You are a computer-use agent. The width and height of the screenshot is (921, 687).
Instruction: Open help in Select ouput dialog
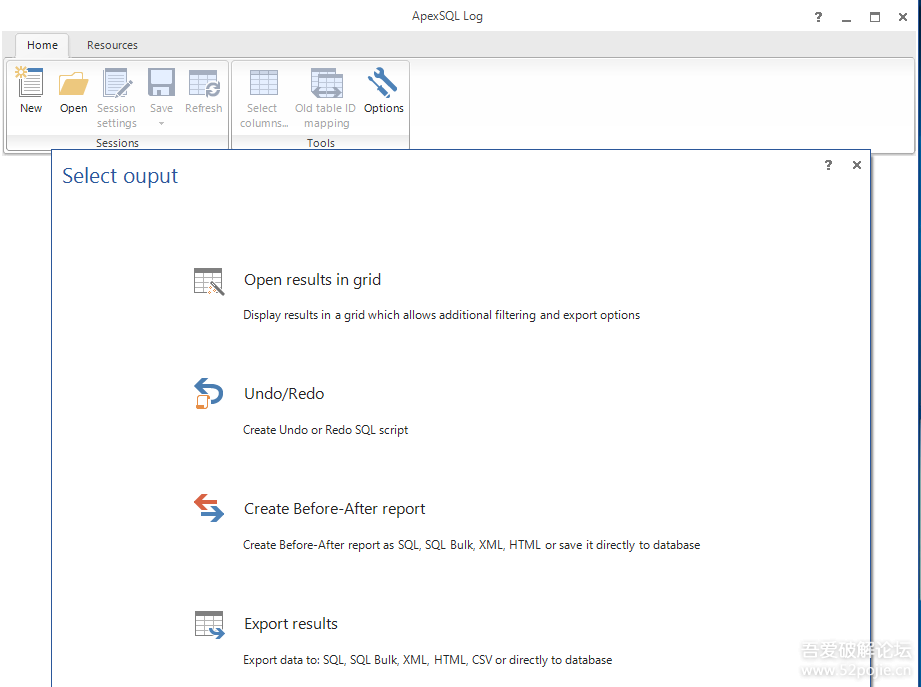pyautogui.click(x=828, y=165)
